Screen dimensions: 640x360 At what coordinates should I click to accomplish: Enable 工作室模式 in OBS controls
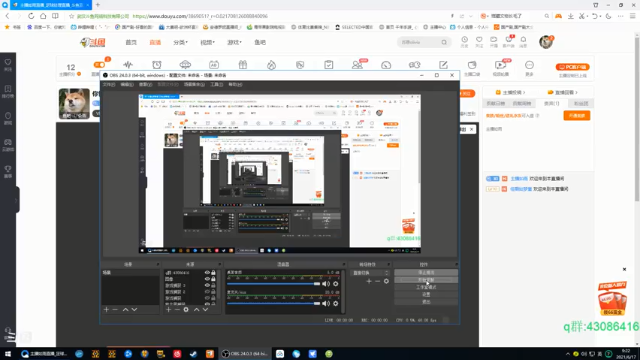point(426,287)
